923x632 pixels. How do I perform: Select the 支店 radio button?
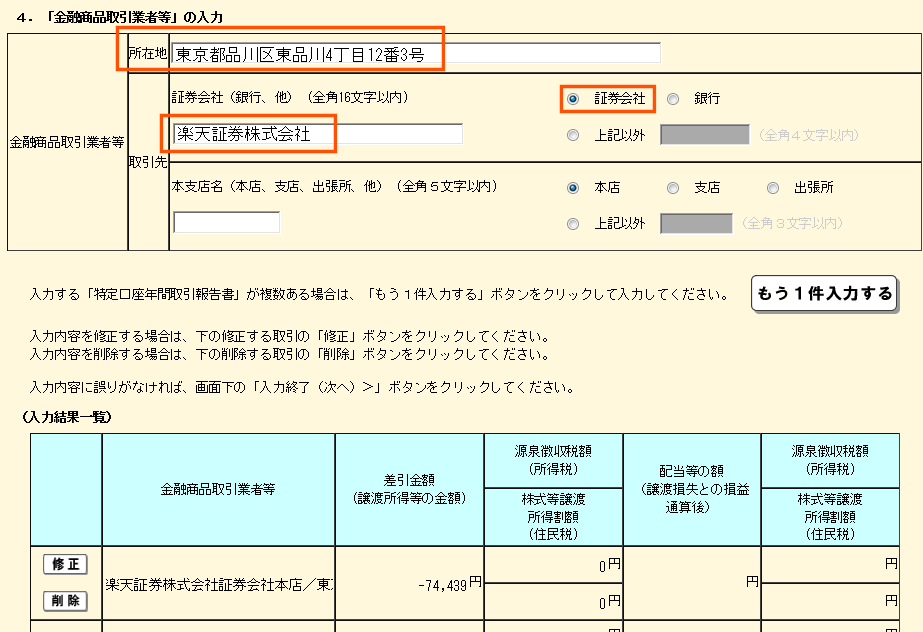(673, 188)
